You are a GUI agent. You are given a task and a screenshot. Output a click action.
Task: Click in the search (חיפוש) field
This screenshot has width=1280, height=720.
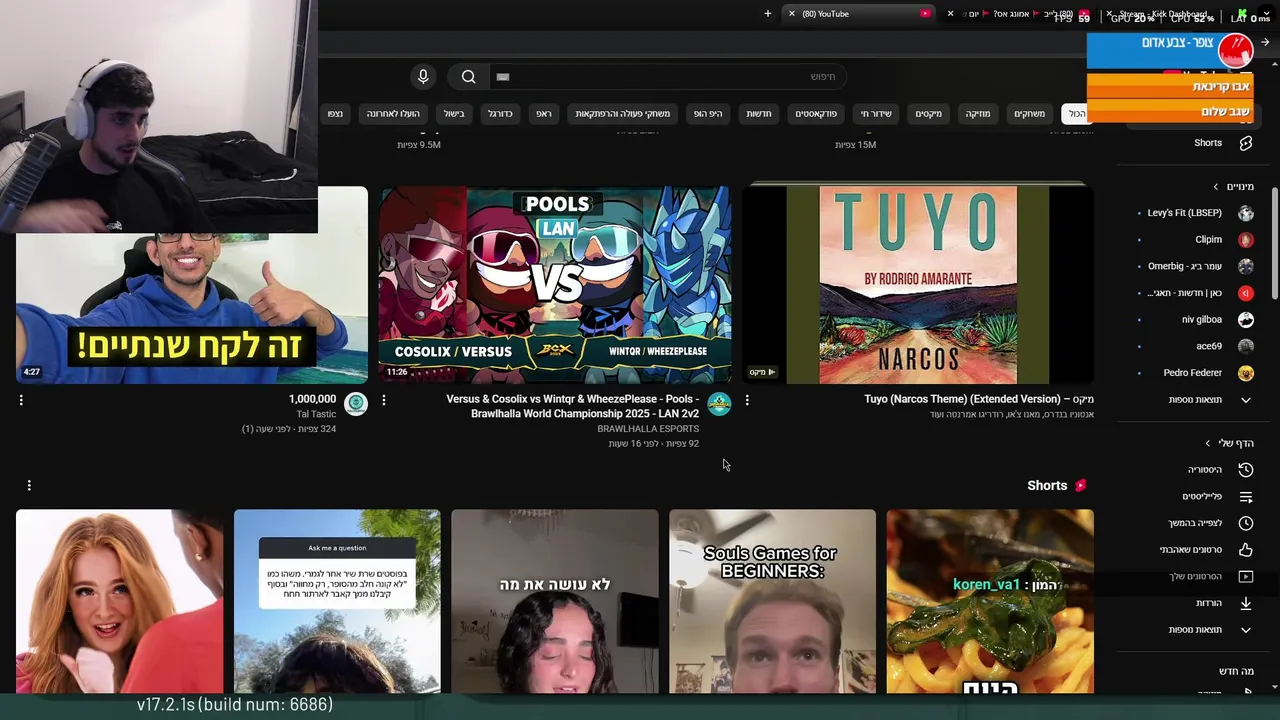[670, 76]
